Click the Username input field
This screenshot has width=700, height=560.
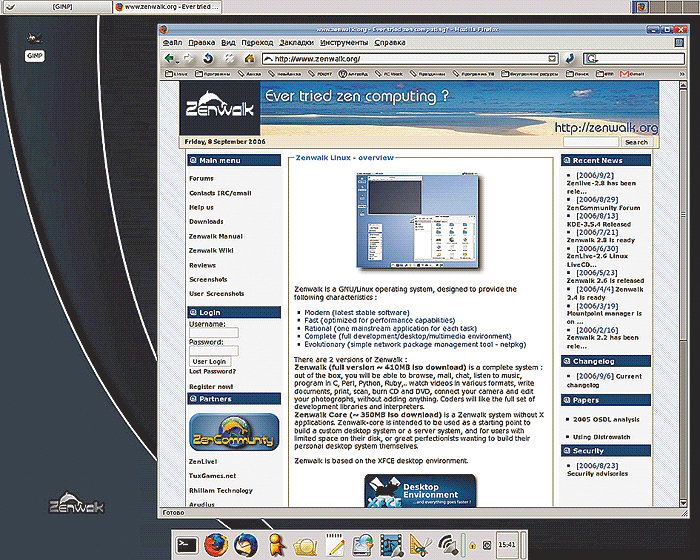pos(214,333)
